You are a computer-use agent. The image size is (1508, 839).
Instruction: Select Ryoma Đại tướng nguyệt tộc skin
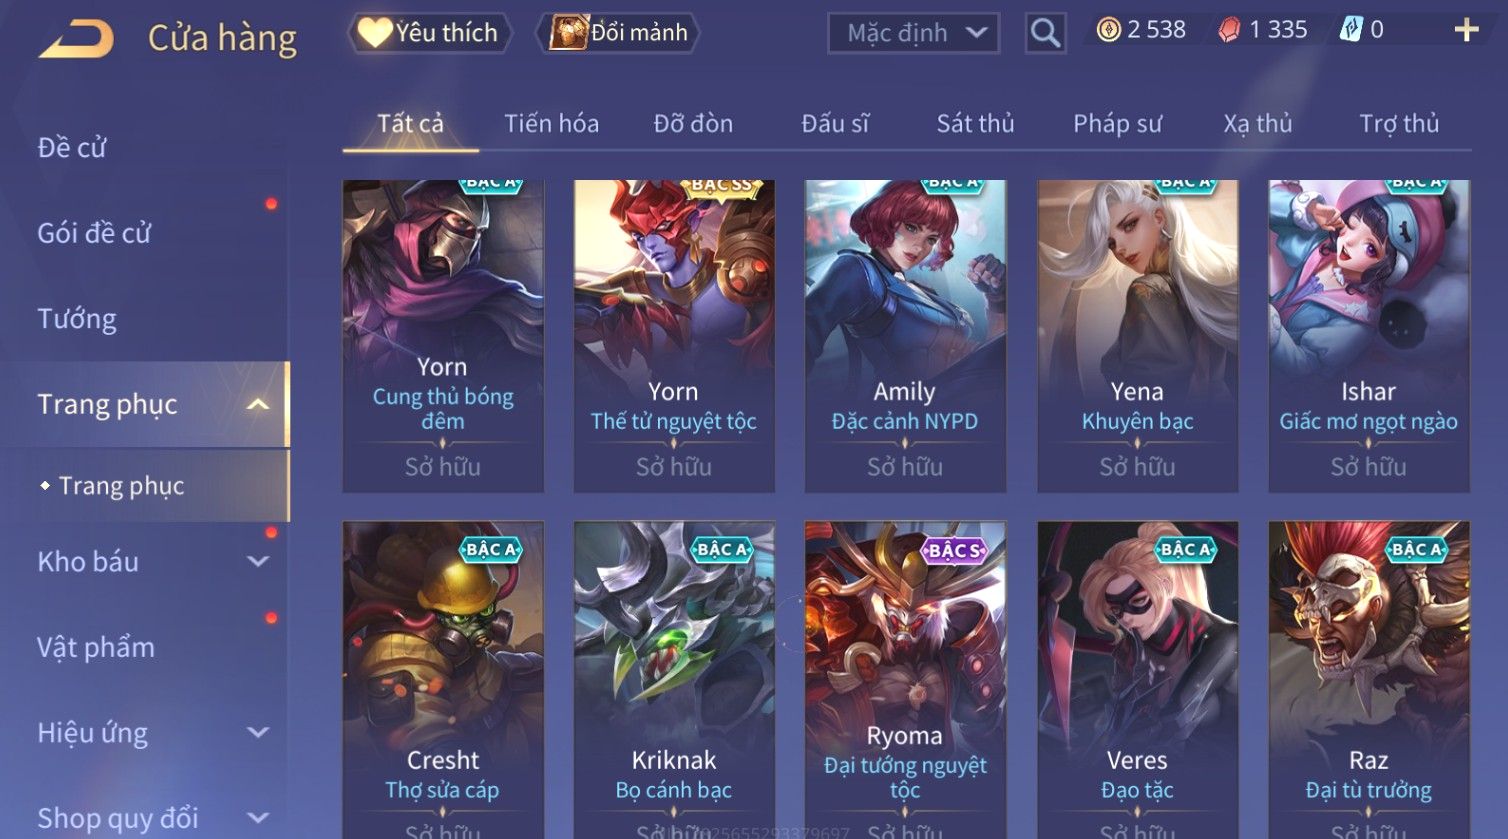[905, 678]
